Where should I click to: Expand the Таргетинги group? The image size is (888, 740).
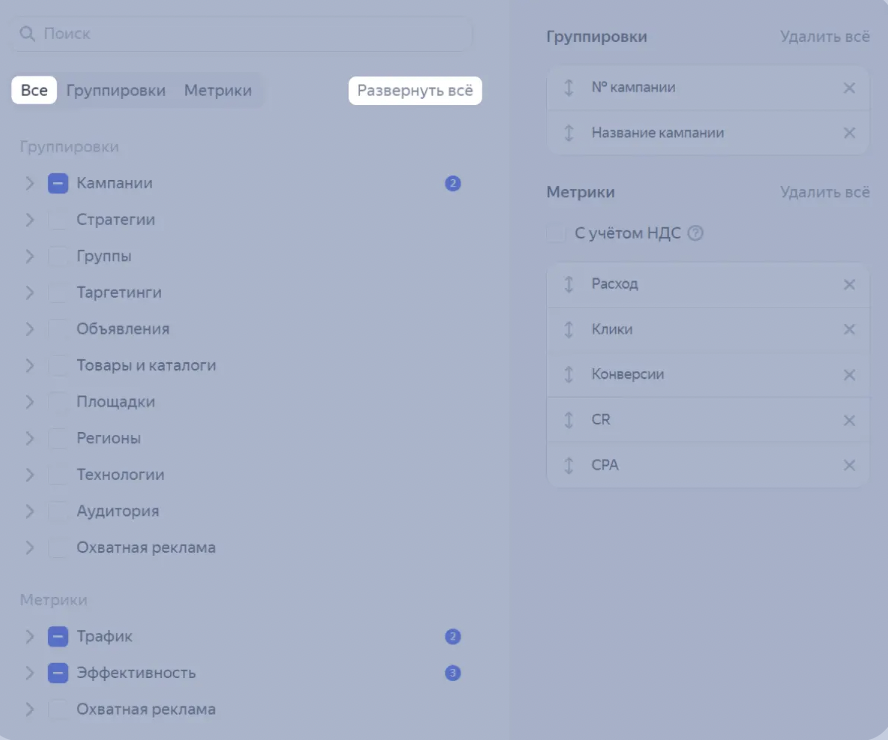click(x=29, y=293)
